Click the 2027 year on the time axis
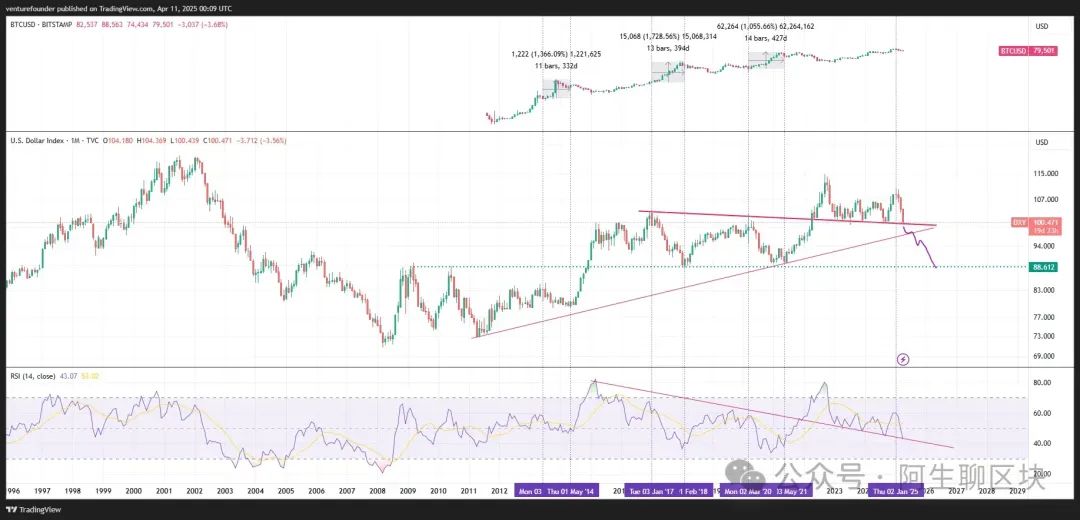The height and width of the screenshot is (520, 1080). click(956, 491)
